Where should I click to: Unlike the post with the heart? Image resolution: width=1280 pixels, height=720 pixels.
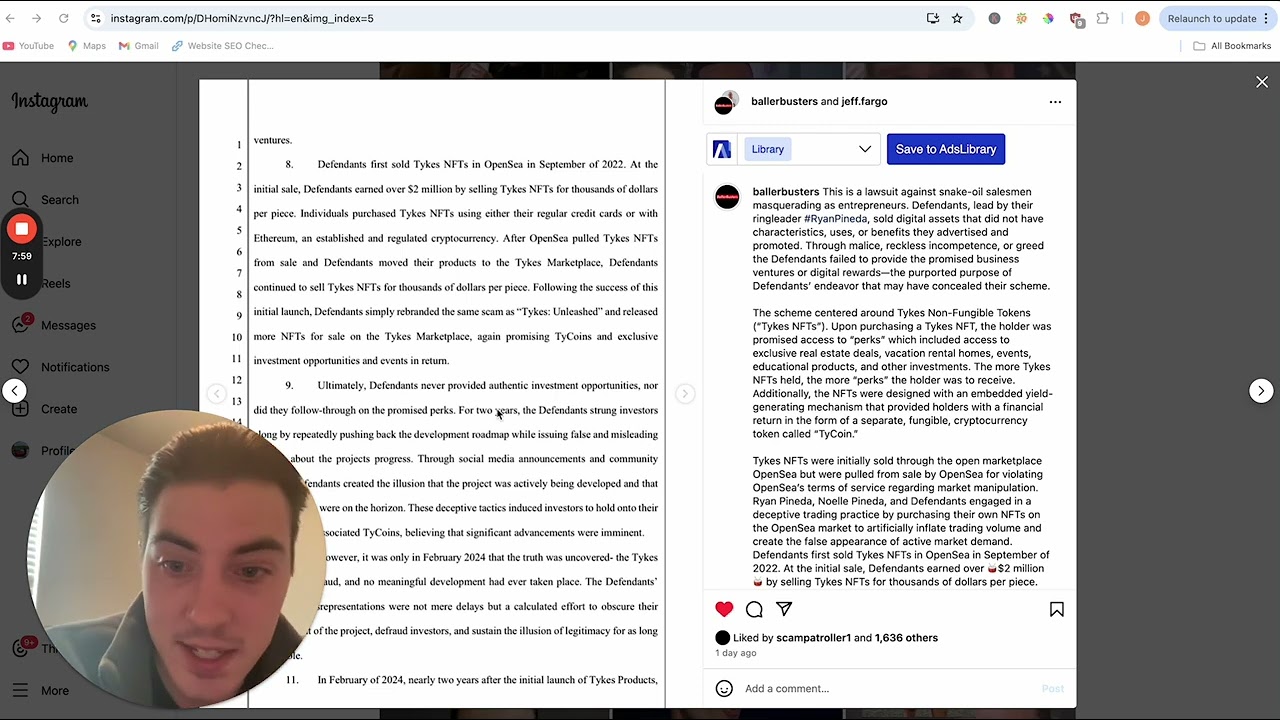pyautogui.click(x=724, y=609)
